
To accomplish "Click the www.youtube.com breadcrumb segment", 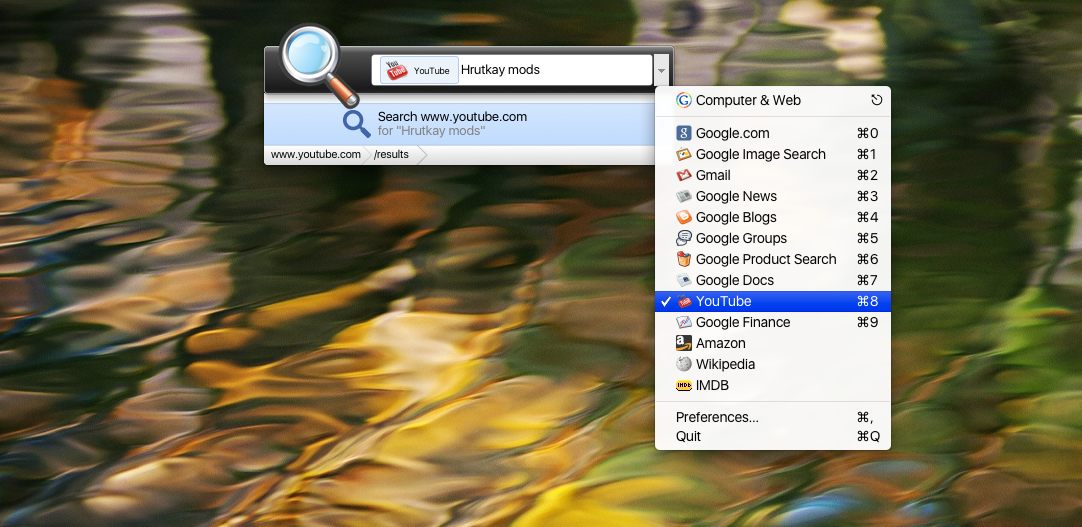I will [315, 155].
